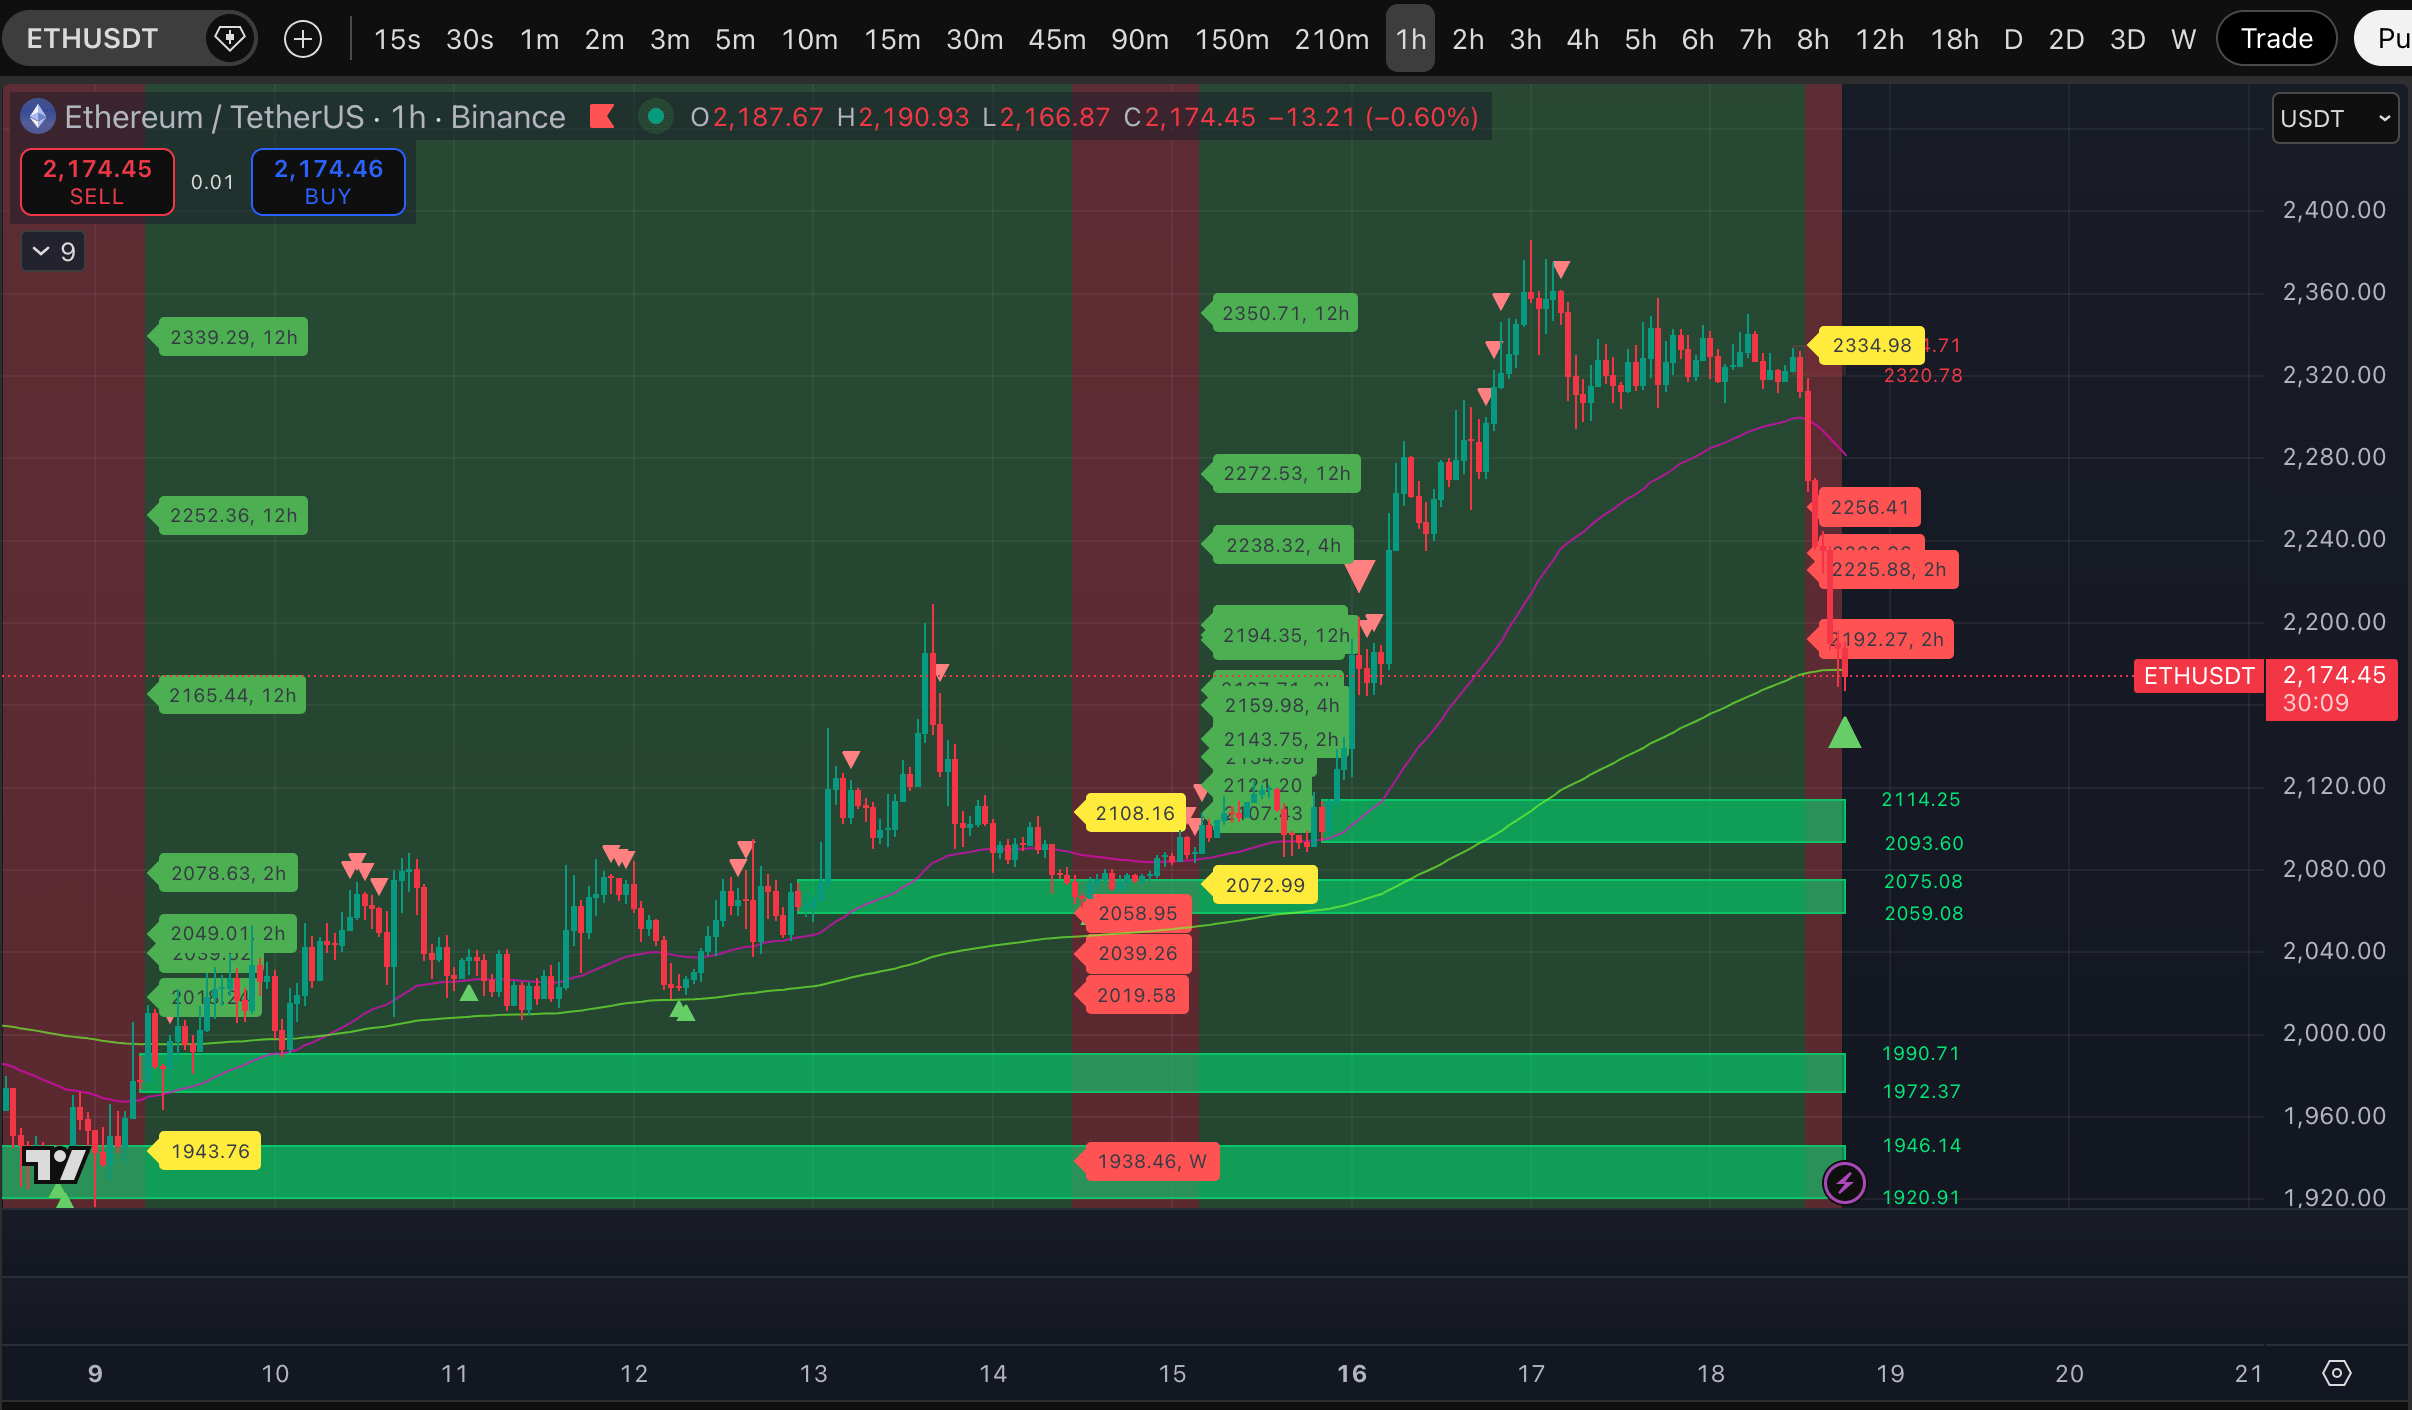Click the purple lightning bolt icon
The width and height of the screenshot is (2412, 1410).
coord(1844,1183)
